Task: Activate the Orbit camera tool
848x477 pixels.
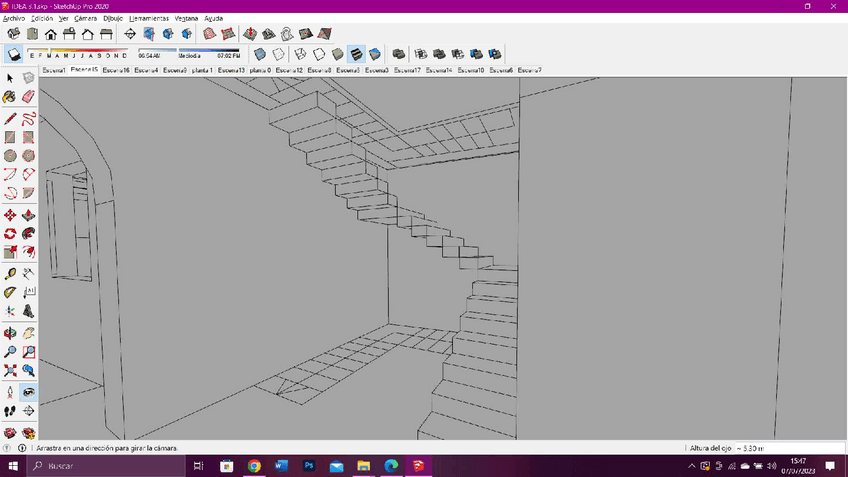Action: (x=10, y=332)
